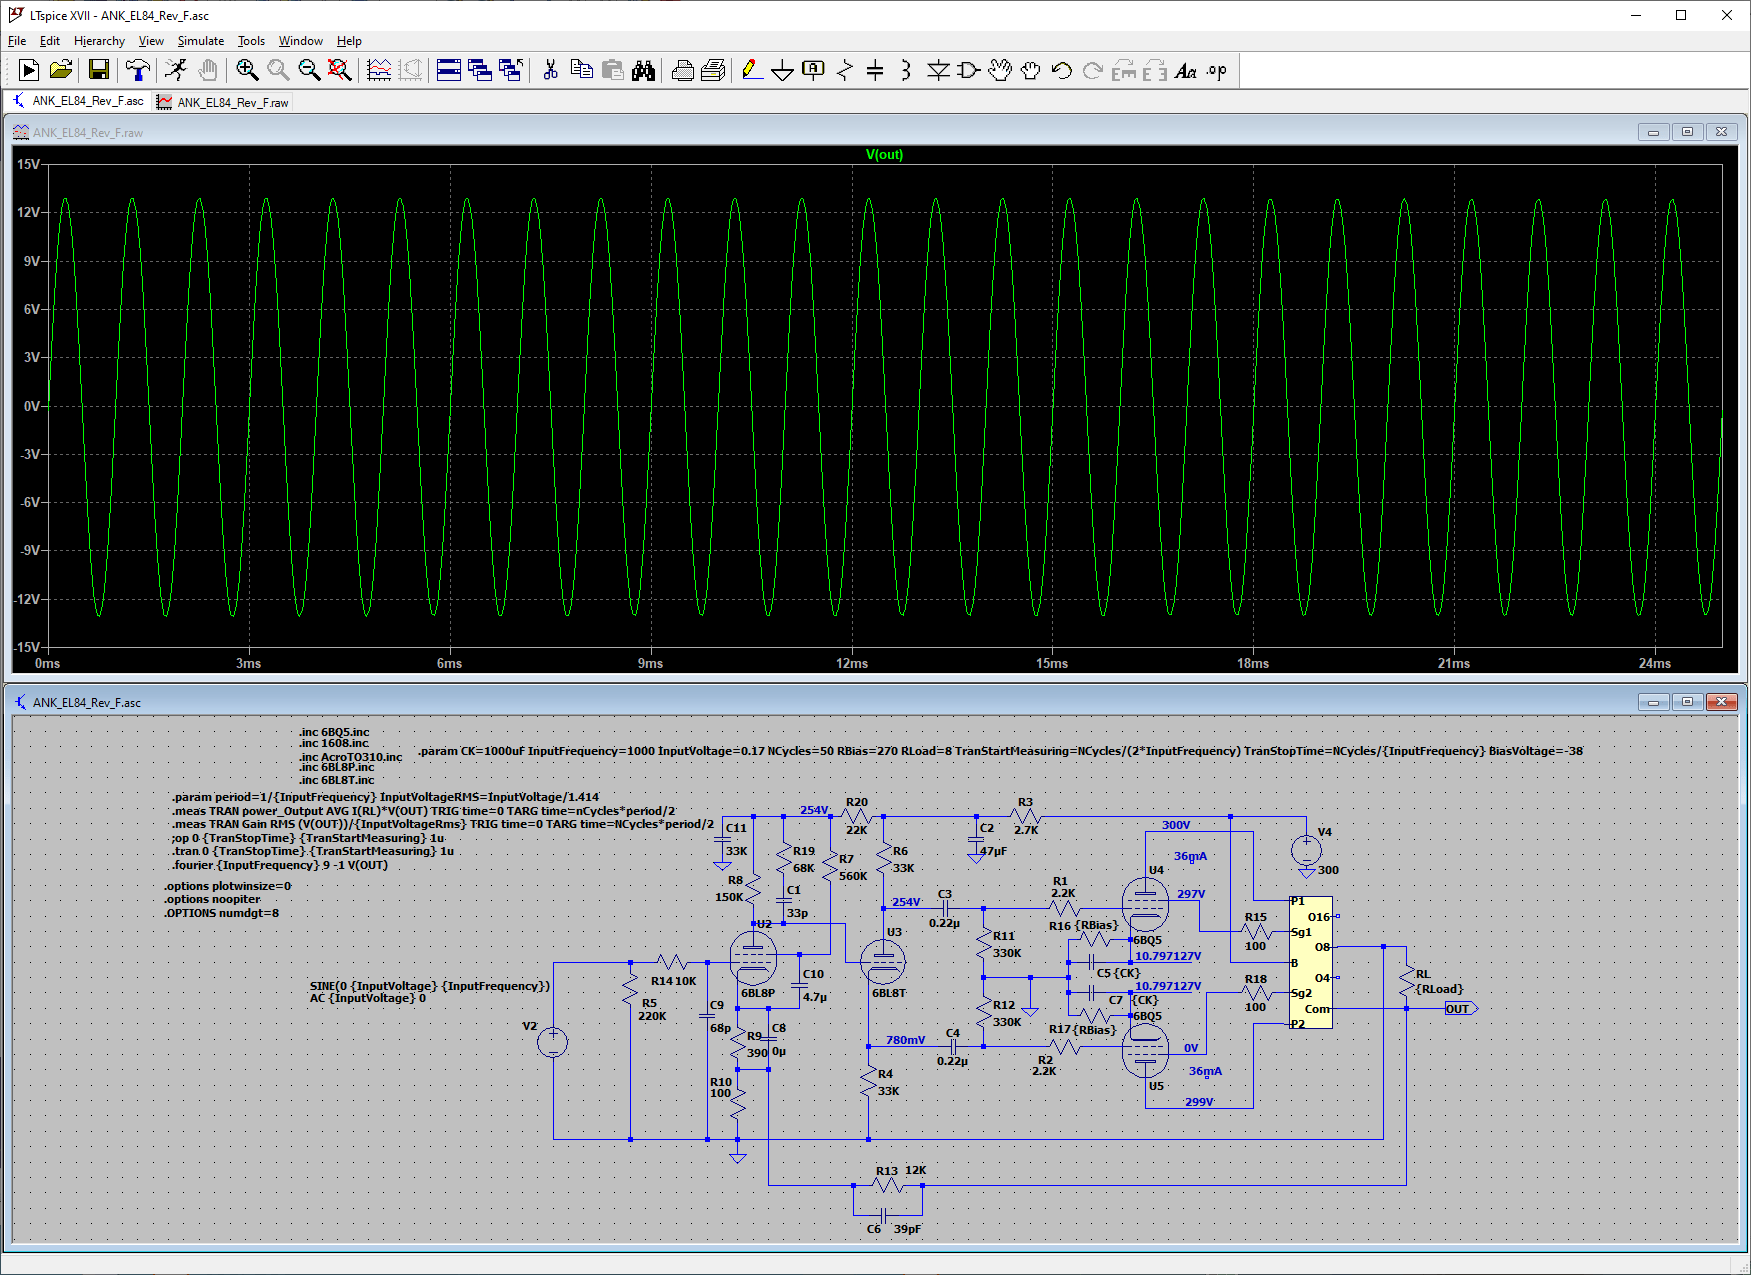Screen dimensions: 1751x1275
Task: Switch to ANK_EL84_Rev_F.raw tab
Action: click(x=223, y=102)
